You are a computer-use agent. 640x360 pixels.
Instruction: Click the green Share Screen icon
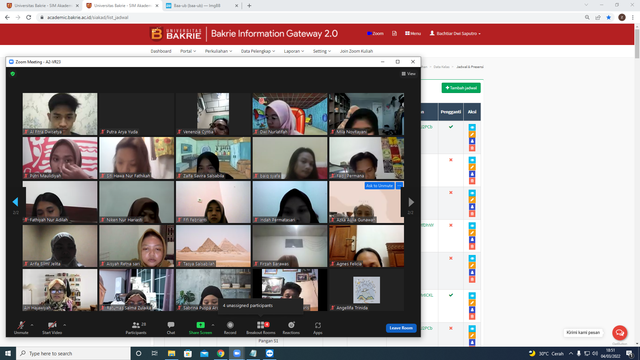(x=200, y=325)
